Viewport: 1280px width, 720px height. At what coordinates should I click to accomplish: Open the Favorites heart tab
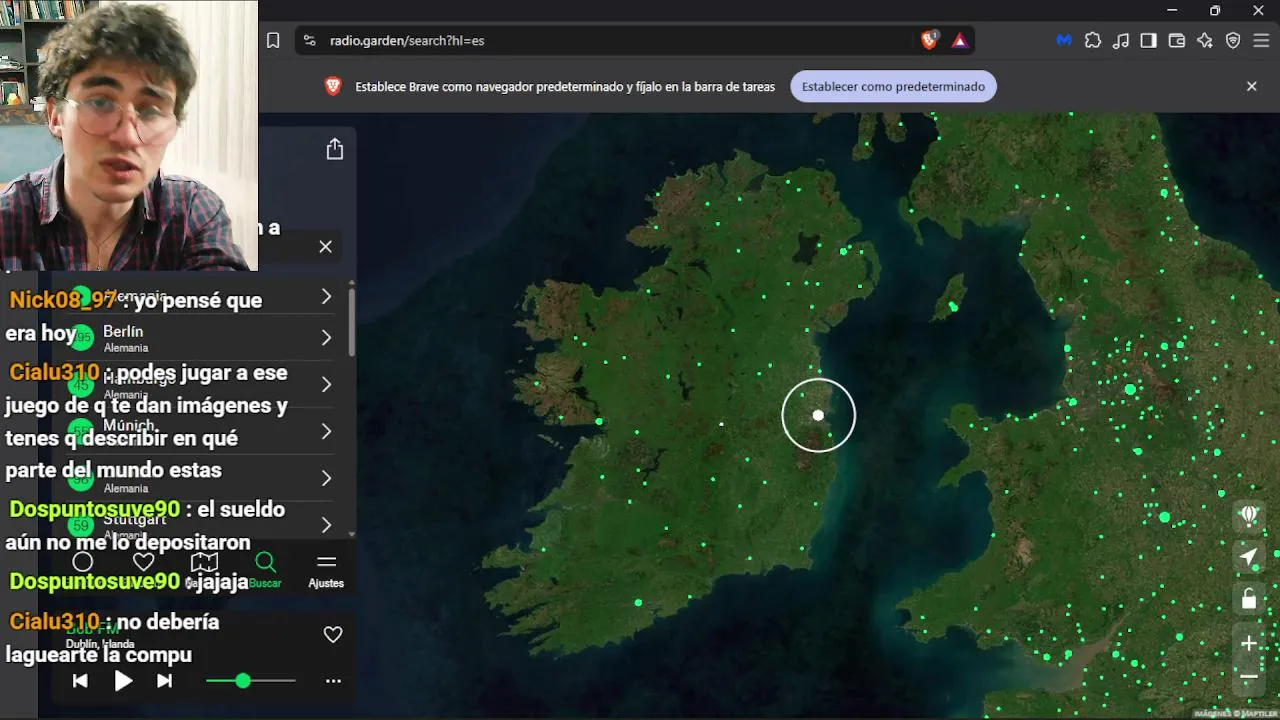click(144, 562)
